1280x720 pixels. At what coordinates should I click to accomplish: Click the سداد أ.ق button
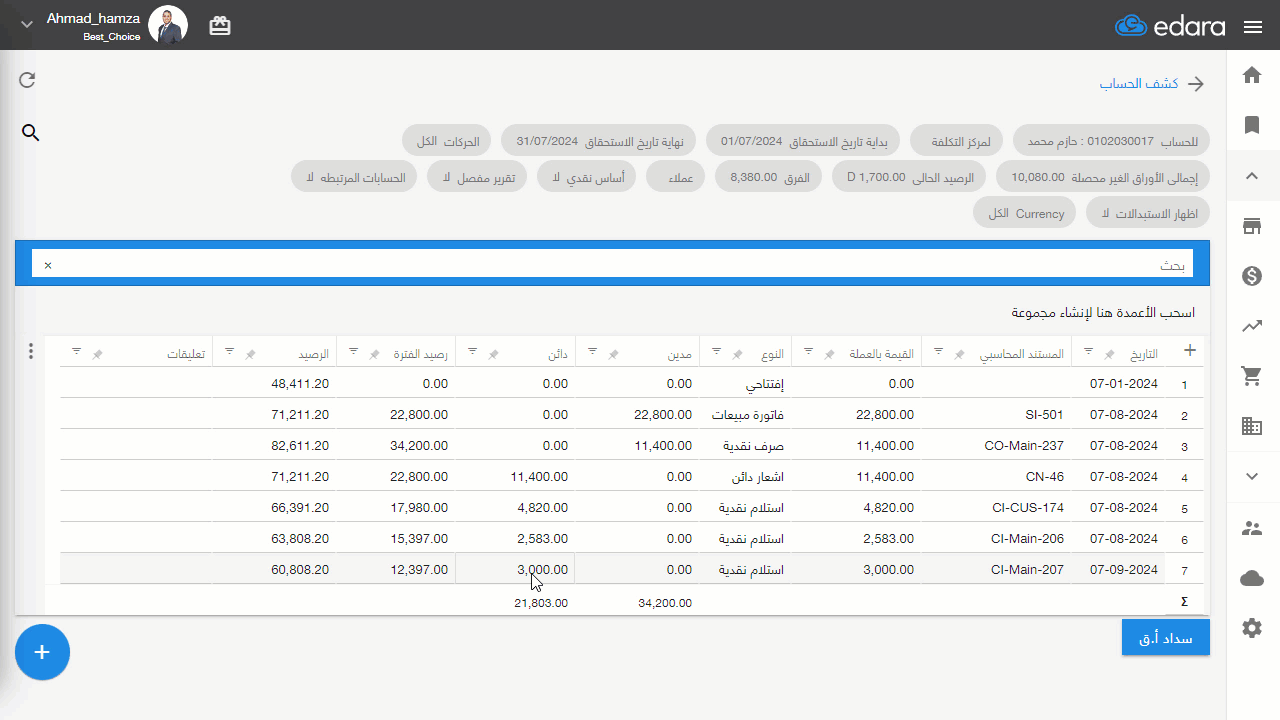pos(1166,637)
